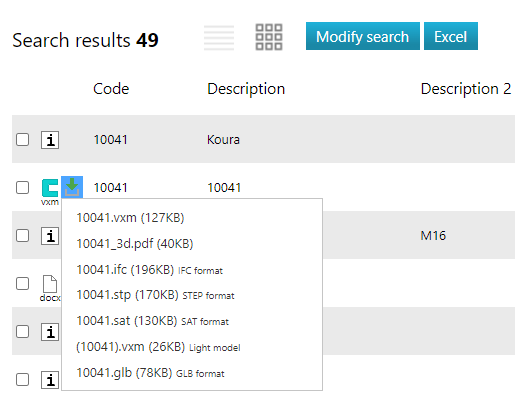Switch to grid view icon
Viewport: 515px width, 400px height.
click(269, 37)
